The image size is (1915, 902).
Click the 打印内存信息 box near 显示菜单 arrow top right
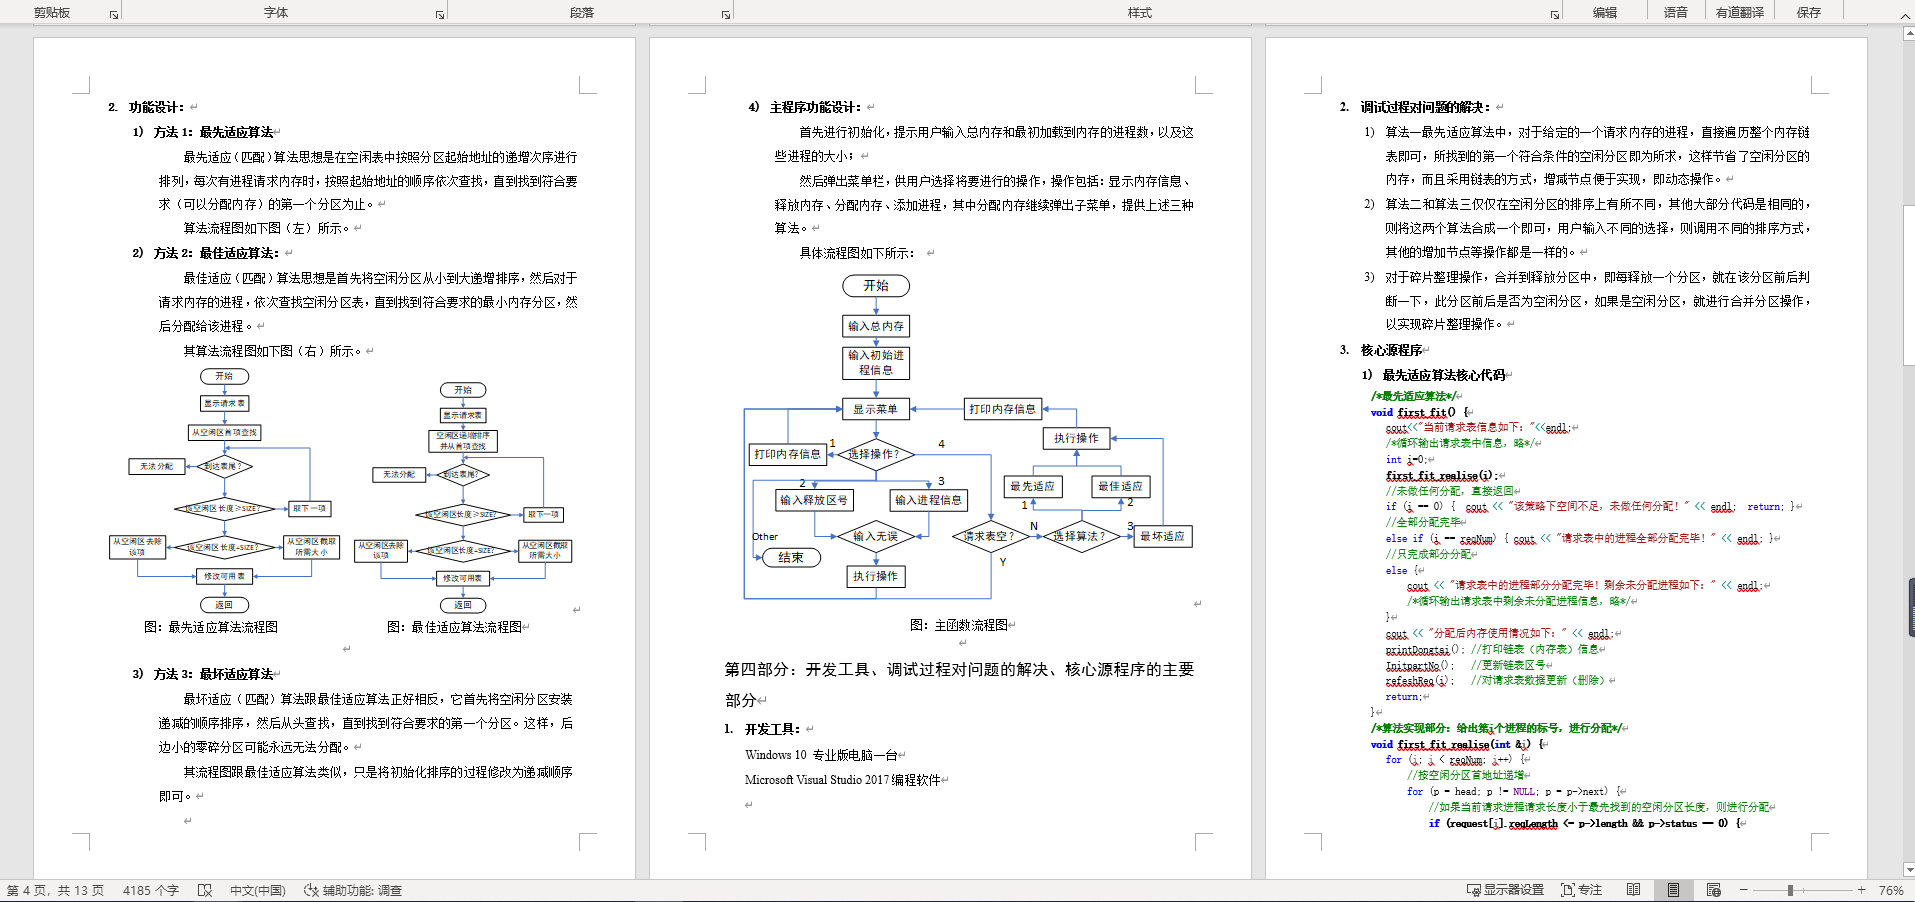(x=1003, y=408)
